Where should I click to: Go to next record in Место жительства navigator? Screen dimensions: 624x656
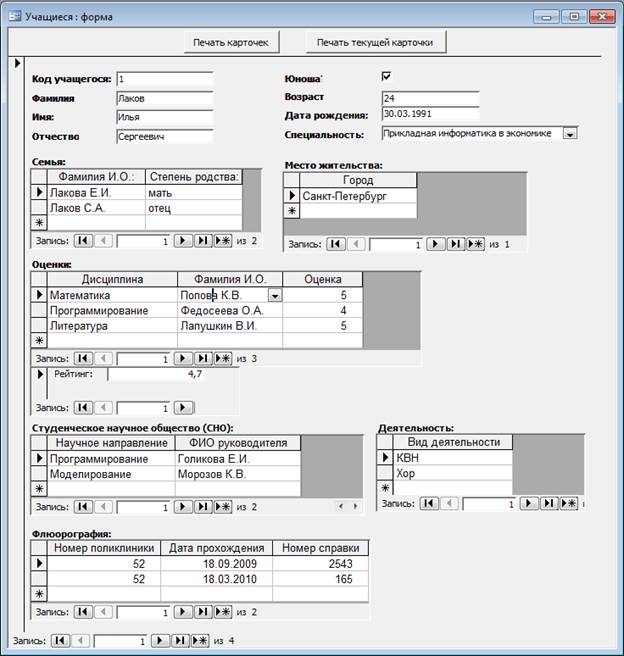pos(435,244)
